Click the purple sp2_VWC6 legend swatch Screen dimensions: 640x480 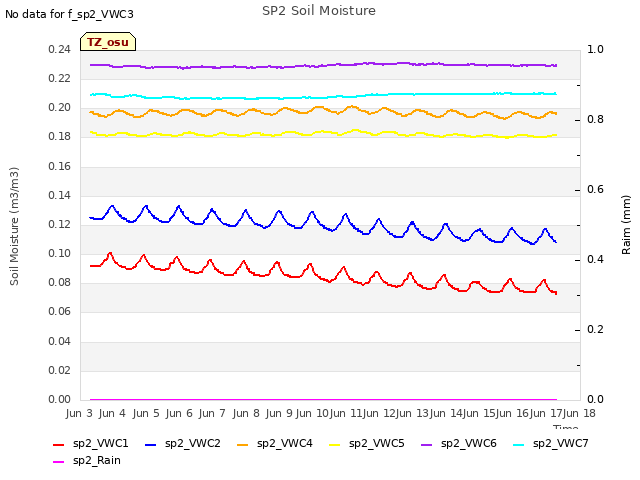click(x=427, y=444)
